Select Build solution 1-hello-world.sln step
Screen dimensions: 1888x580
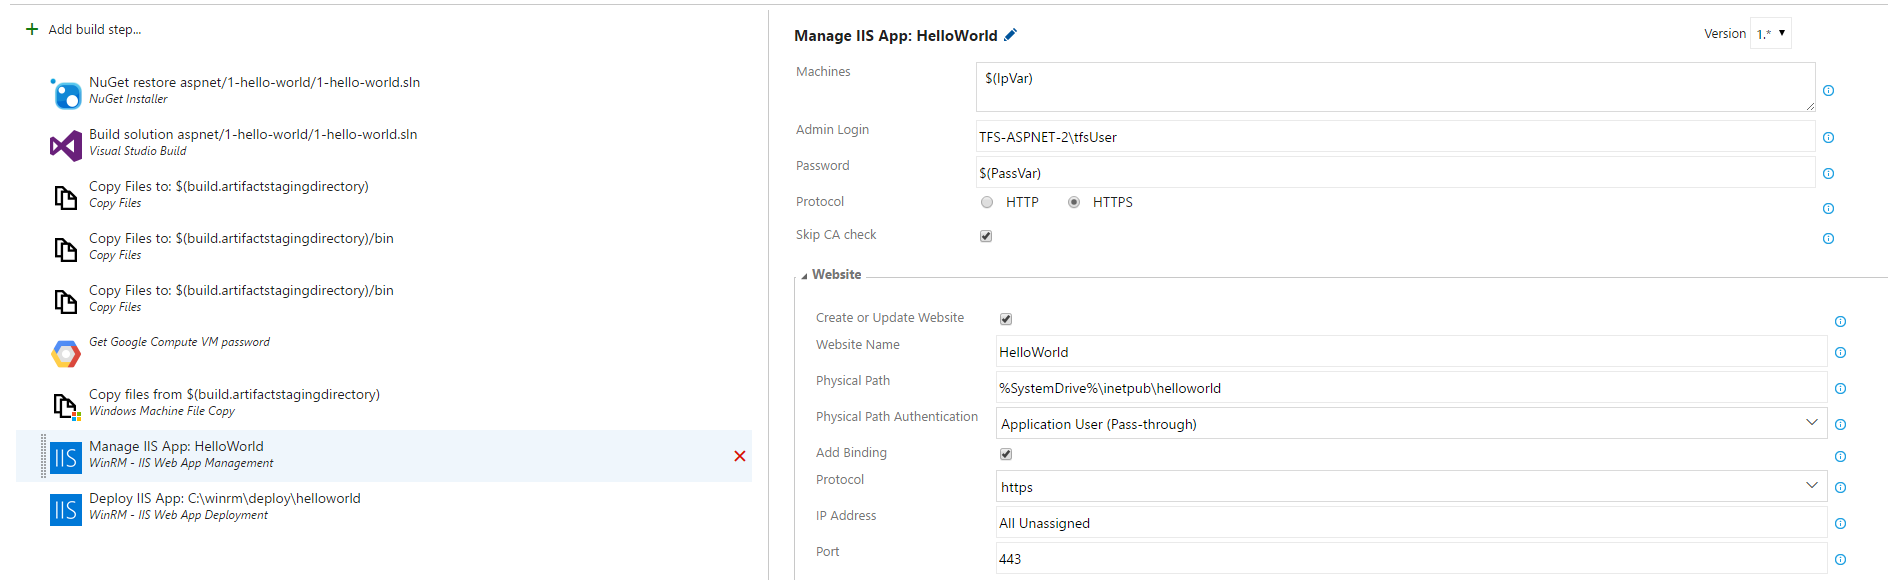pos(253,135)
